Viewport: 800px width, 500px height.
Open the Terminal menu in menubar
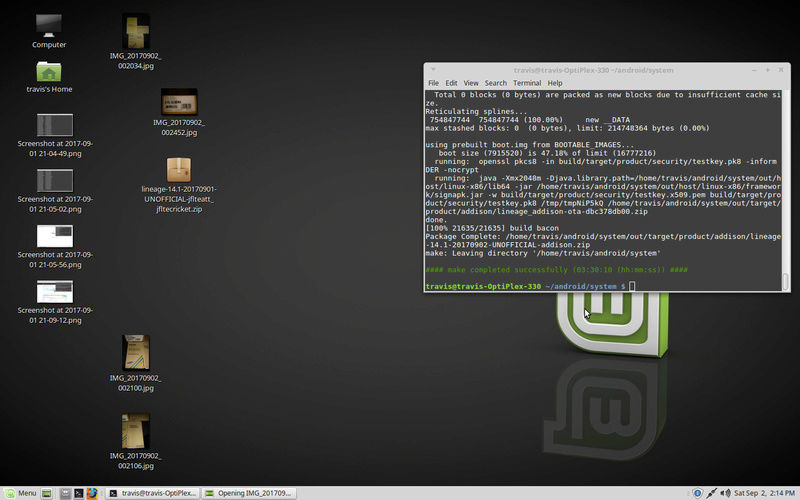click(527, 83)
